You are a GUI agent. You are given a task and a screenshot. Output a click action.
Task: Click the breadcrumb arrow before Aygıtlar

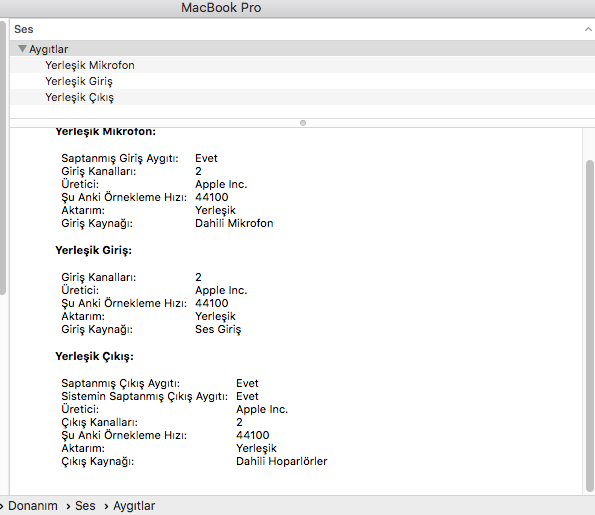pyautogui.click(x=106, y=506)
